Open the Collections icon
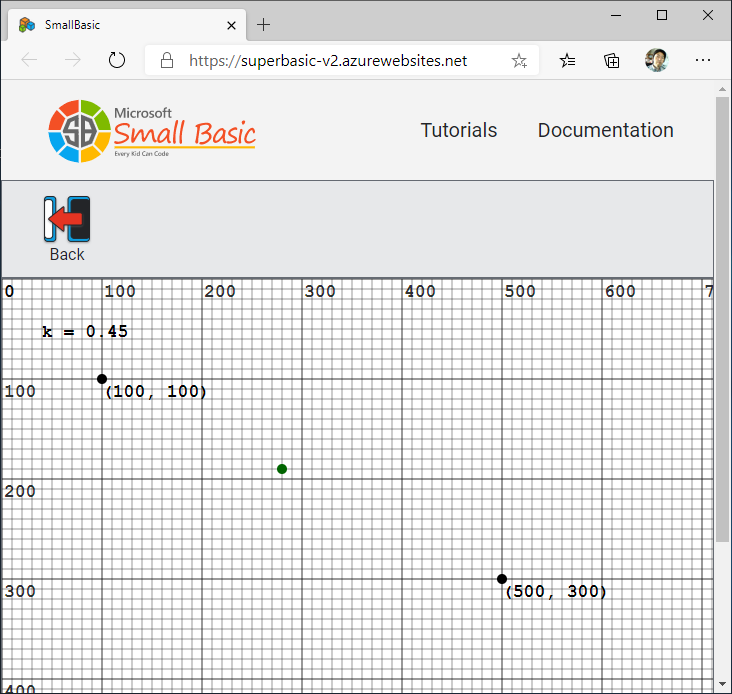Image resolution: width=732 pixels, height=694 pixels. (x=612, y=61)
